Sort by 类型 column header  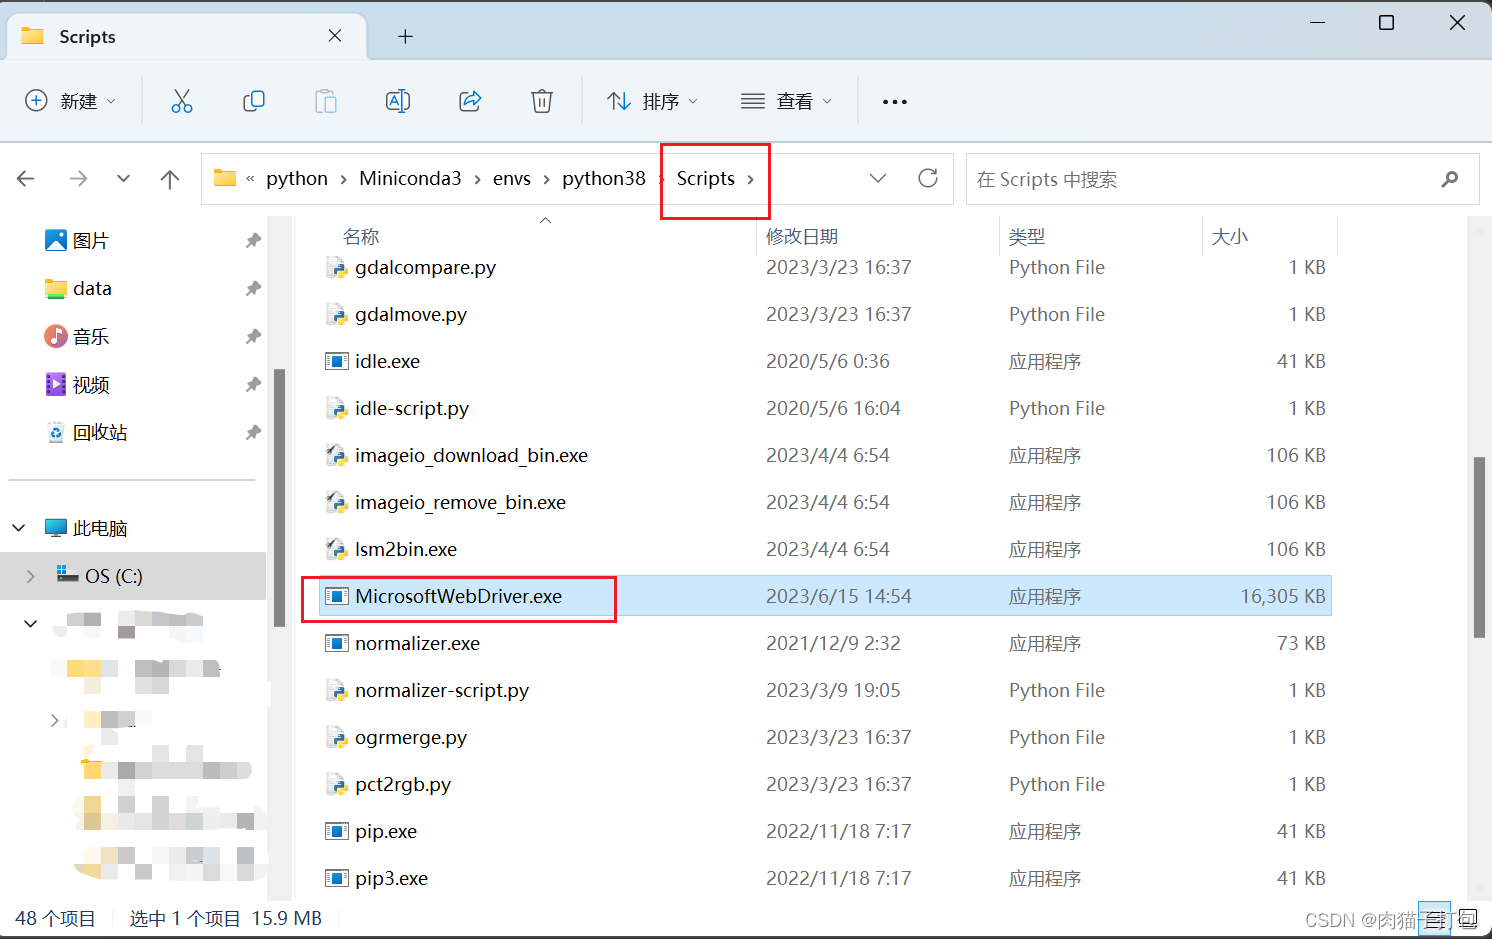(1027, 236)
